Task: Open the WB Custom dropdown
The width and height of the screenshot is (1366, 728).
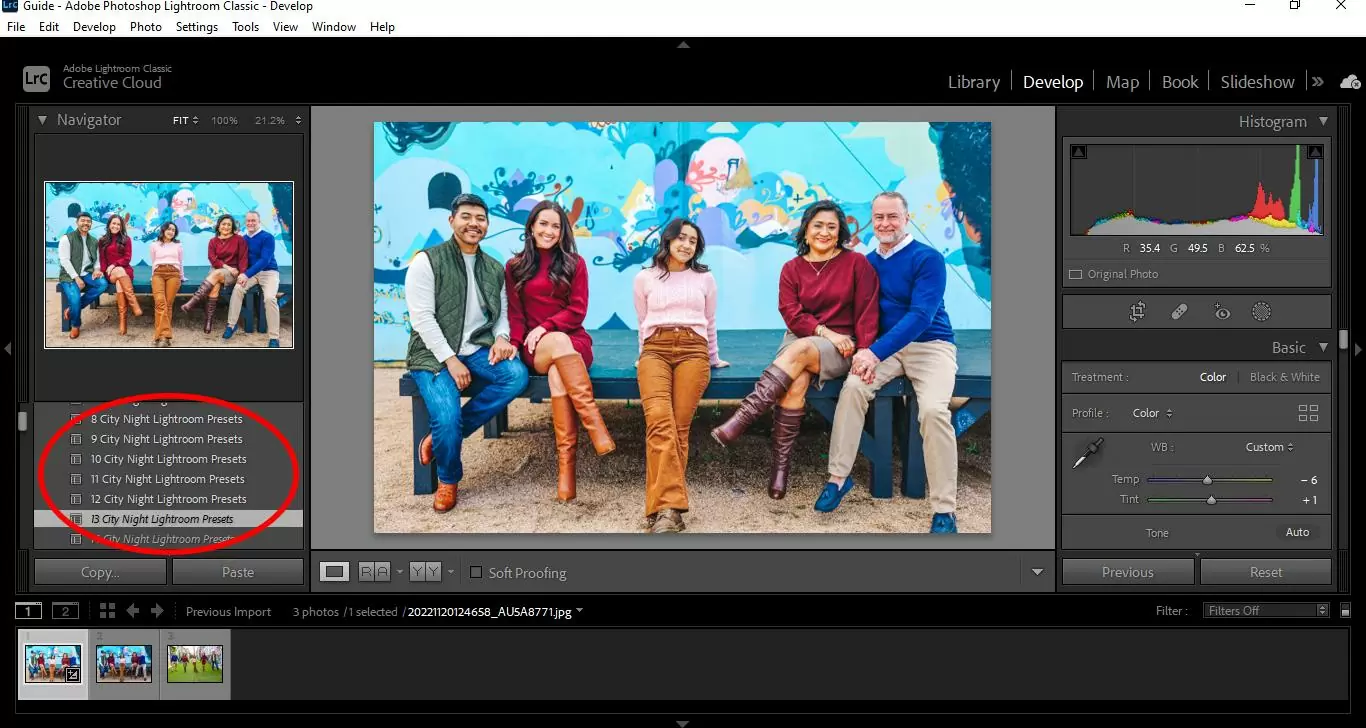Action: pyautogui.click(x=1270, y=447)
